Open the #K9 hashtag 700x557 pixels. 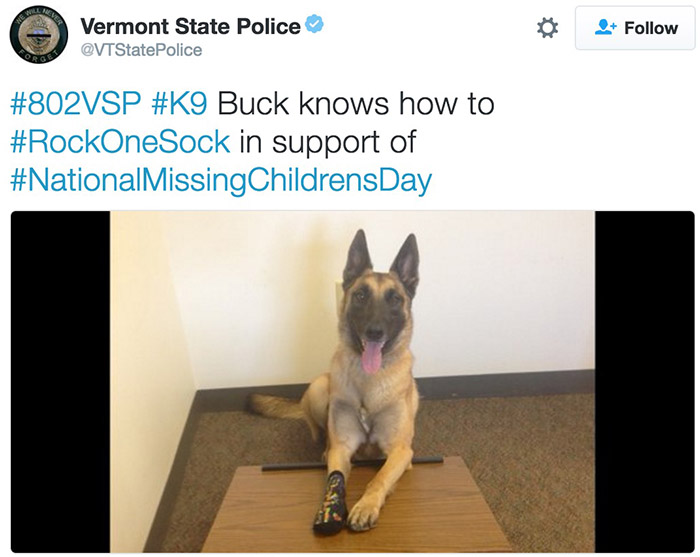(x=183, y=103)
